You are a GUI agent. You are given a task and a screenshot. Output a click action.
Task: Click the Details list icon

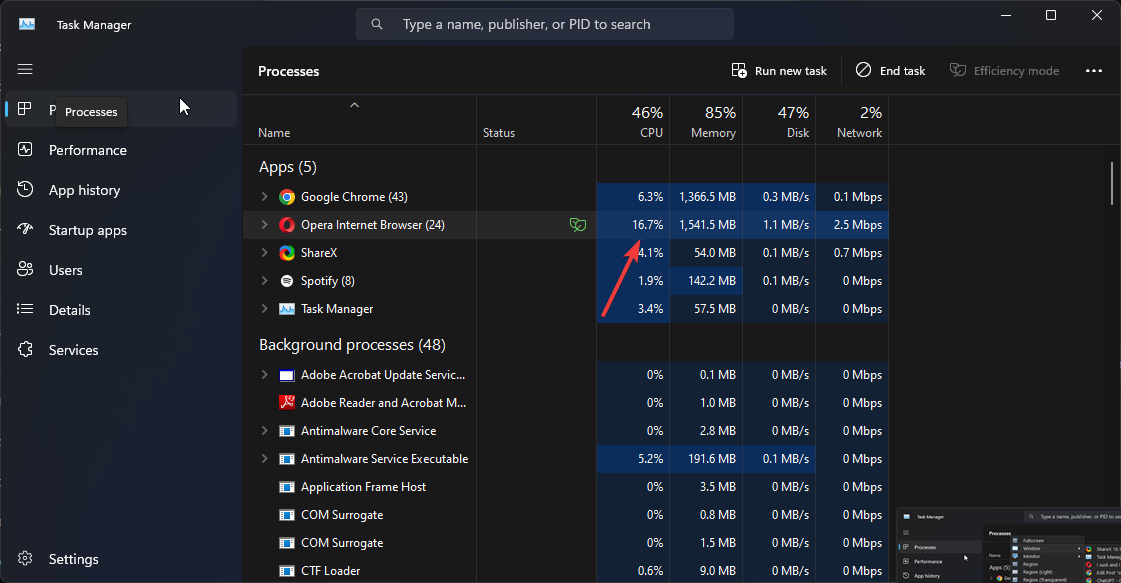pyautogui.click(x=25, y=309)
